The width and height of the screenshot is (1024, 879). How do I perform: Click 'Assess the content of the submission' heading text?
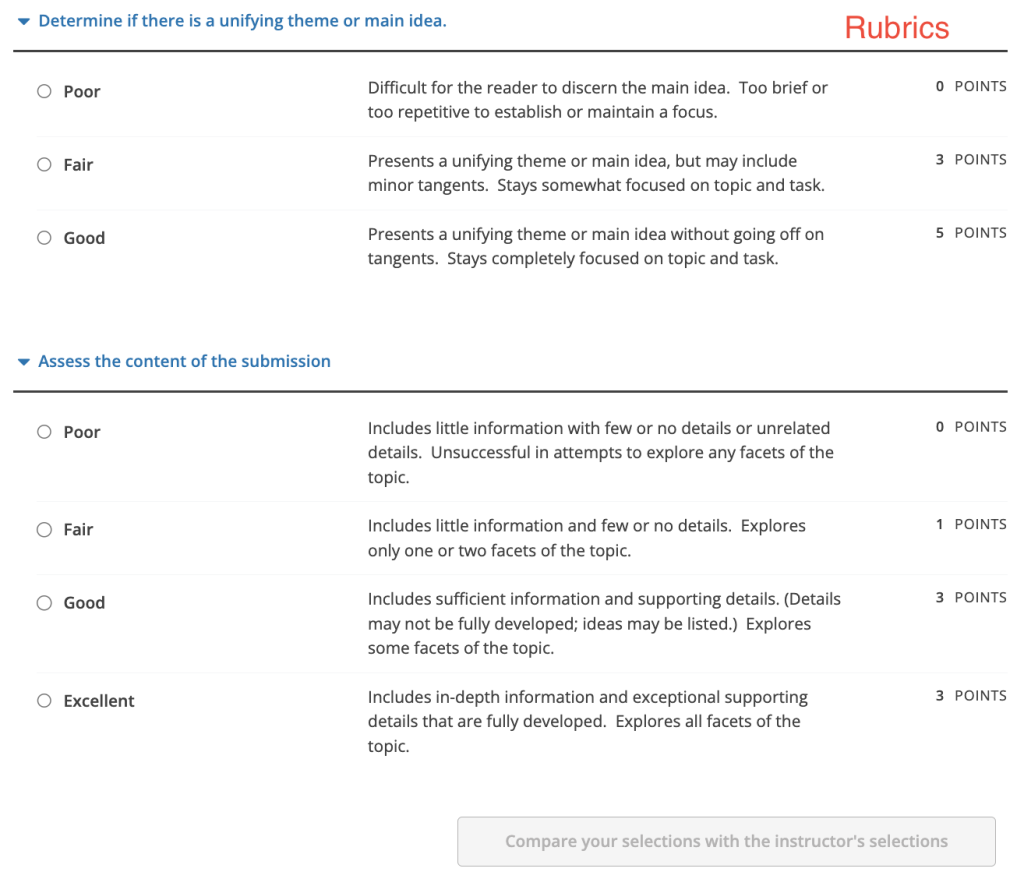(184, 361)
